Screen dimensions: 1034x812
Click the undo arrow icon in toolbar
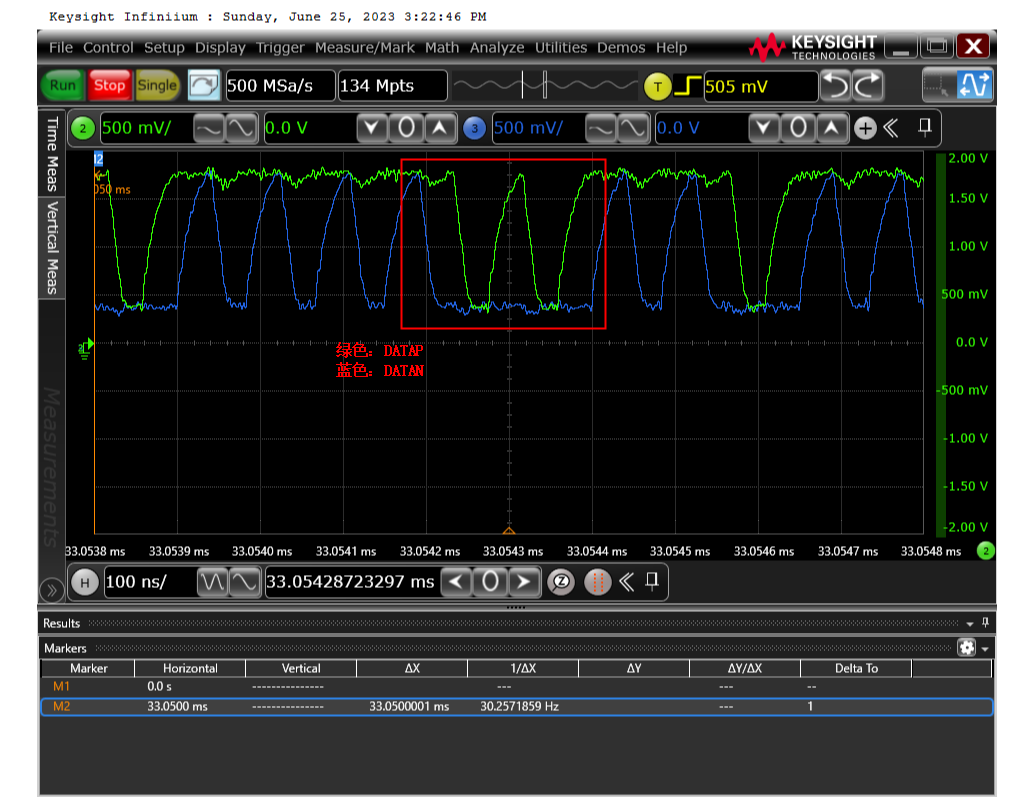click(x=836, y=86)
